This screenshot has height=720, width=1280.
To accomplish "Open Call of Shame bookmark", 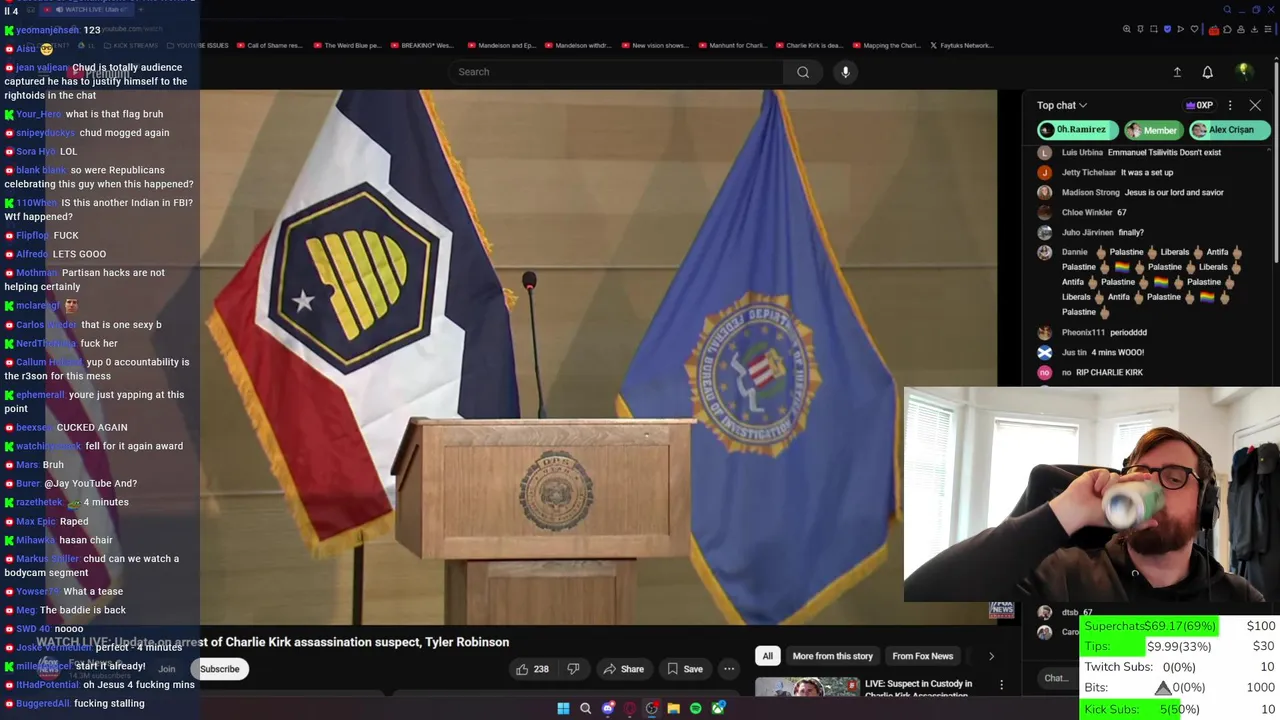I will 269,45.
